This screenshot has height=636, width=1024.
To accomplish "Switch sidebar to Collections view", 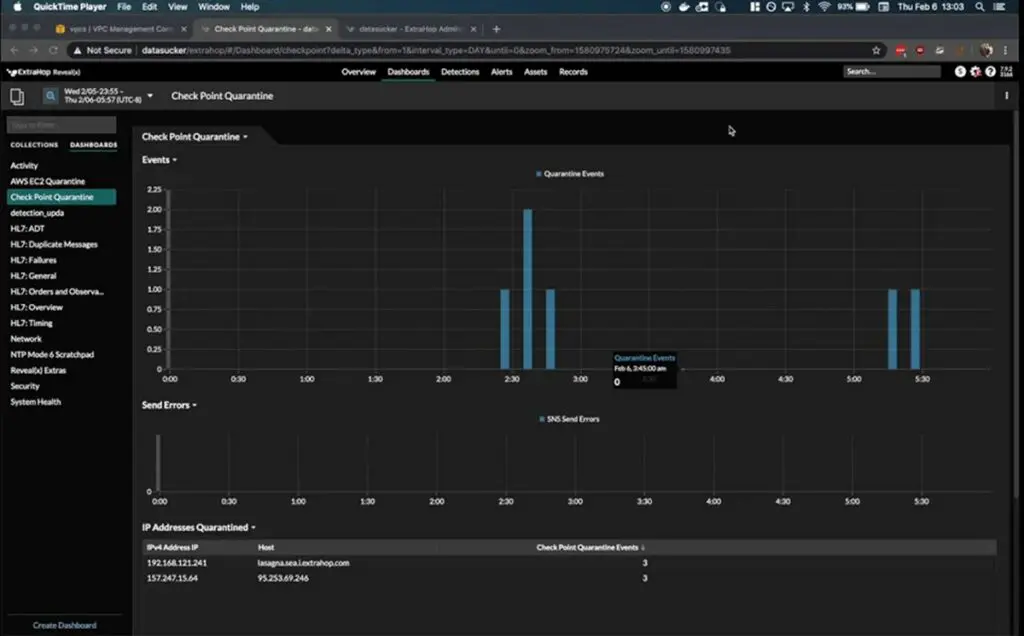I will 34,145.
